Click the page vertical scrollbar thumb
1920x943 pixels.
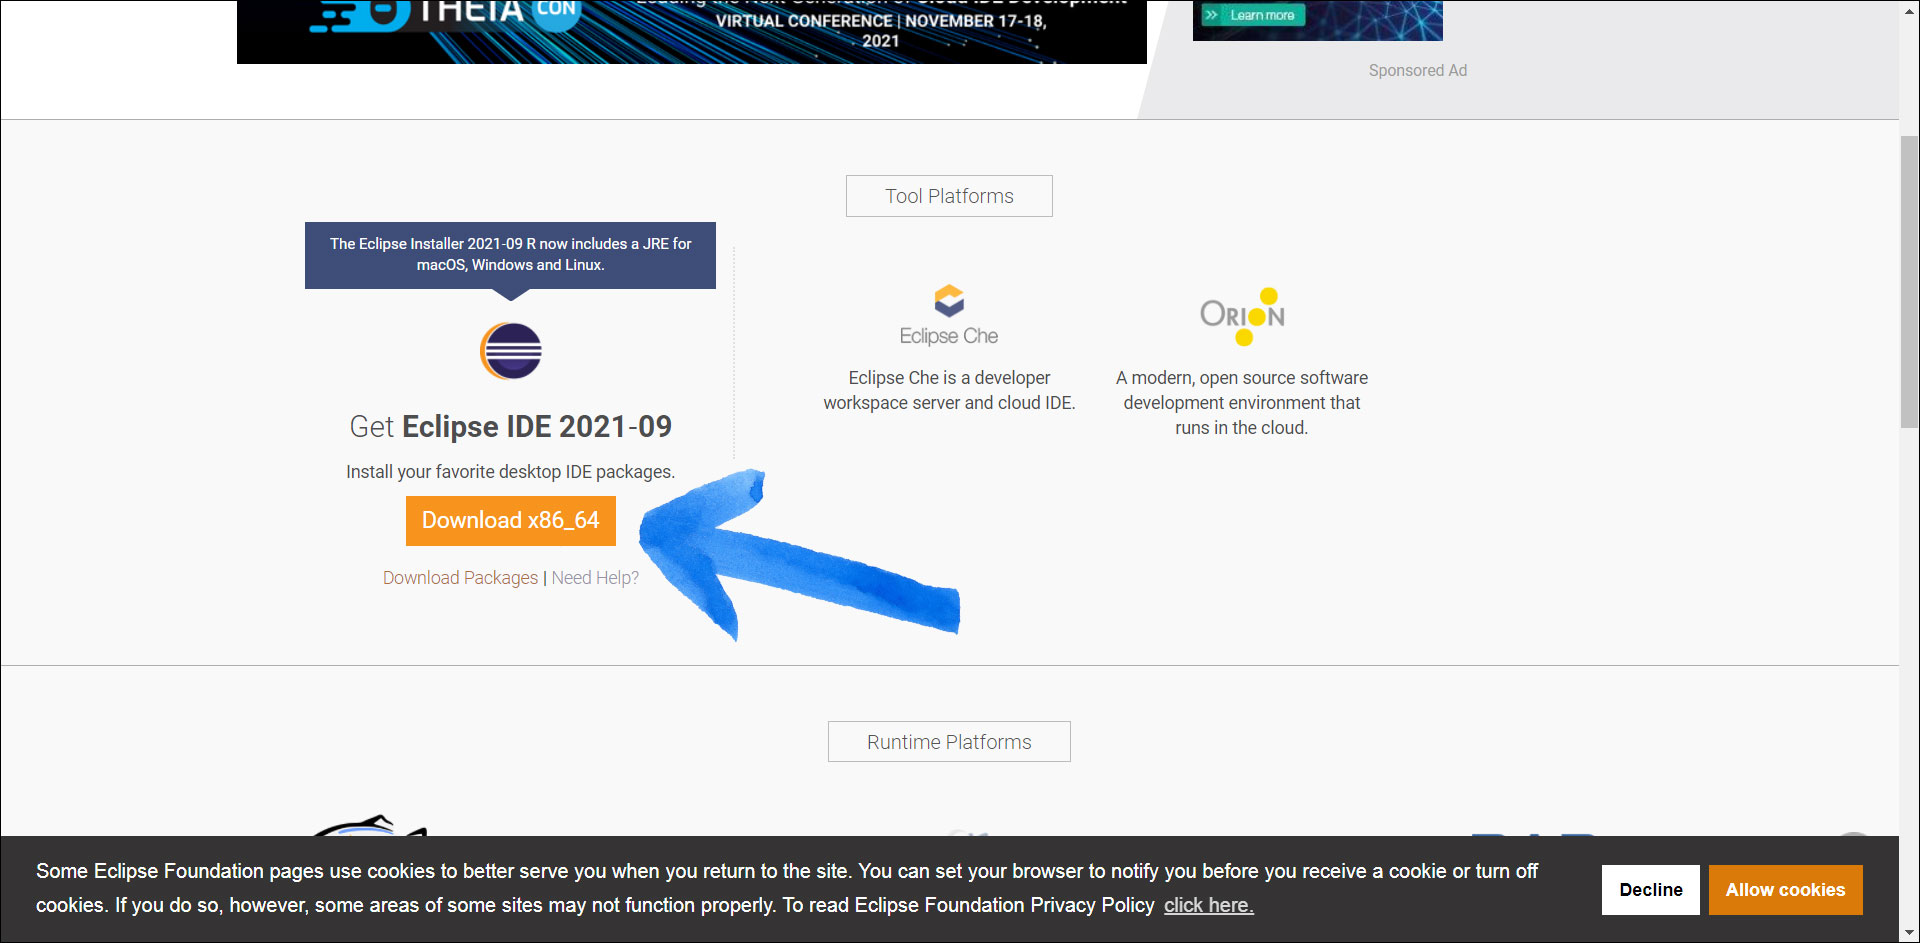click(1909, 282)
